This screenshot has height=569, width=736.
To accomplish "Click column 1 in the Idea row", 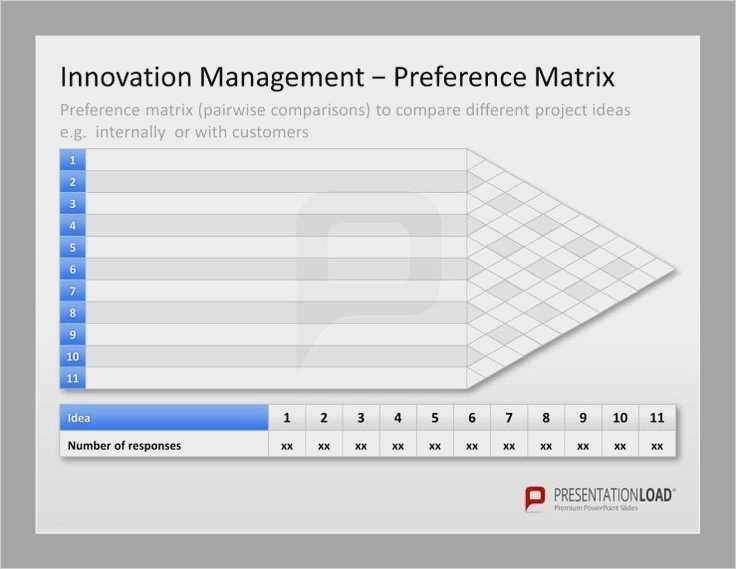I will coord(287,418).
